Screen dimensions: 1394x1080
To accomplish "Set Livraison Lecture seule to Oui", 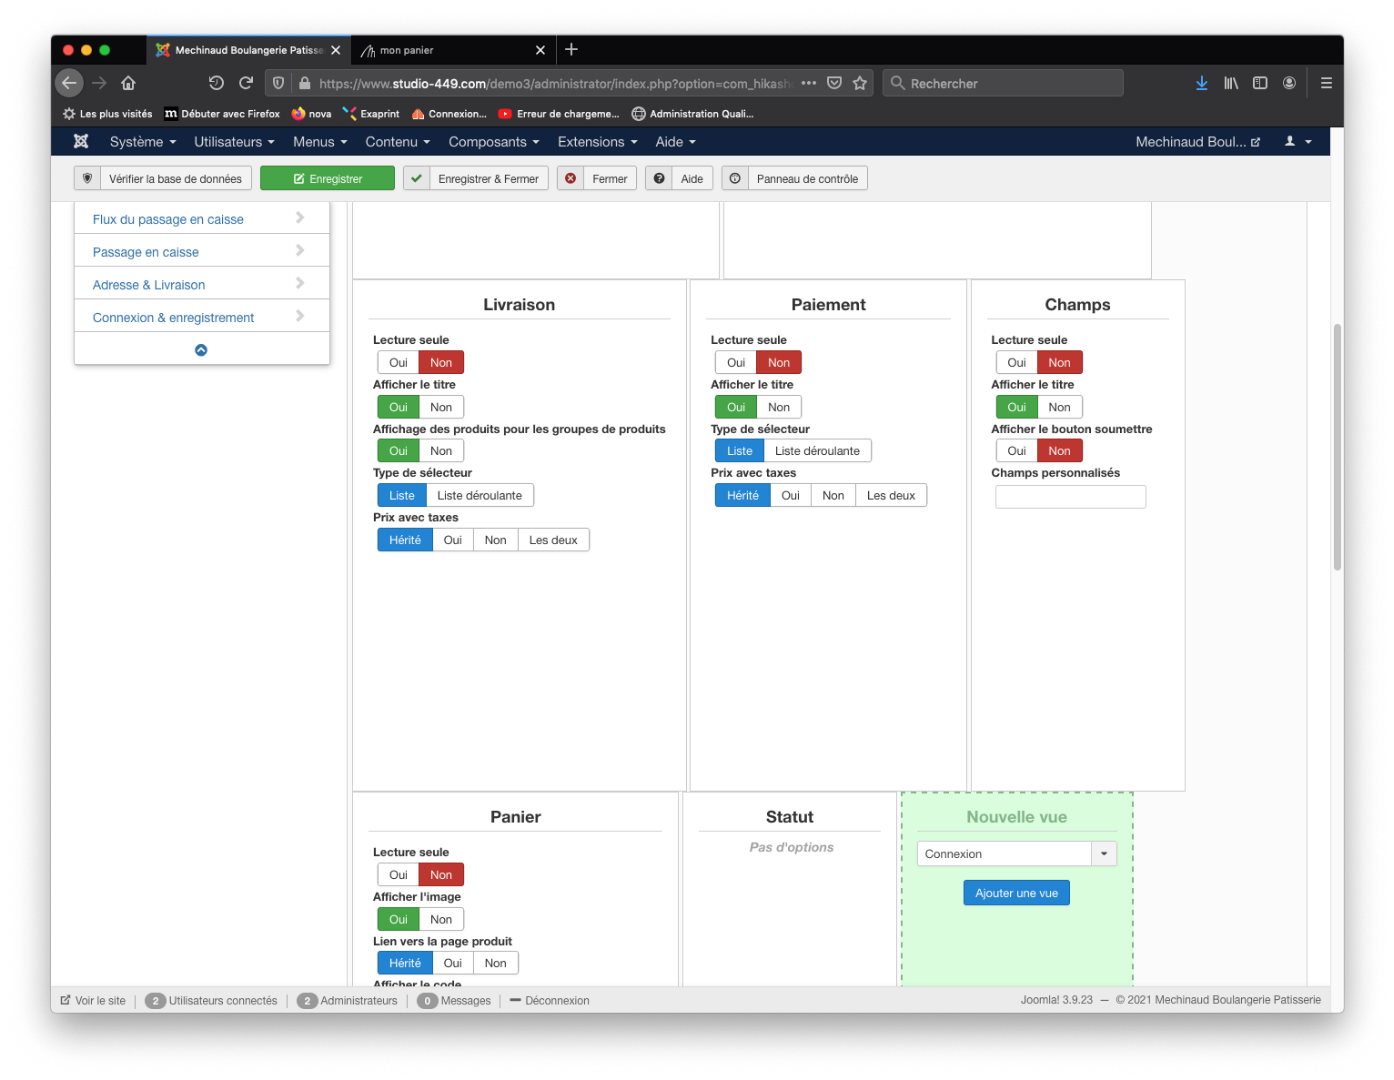I will tap(398, 363).
